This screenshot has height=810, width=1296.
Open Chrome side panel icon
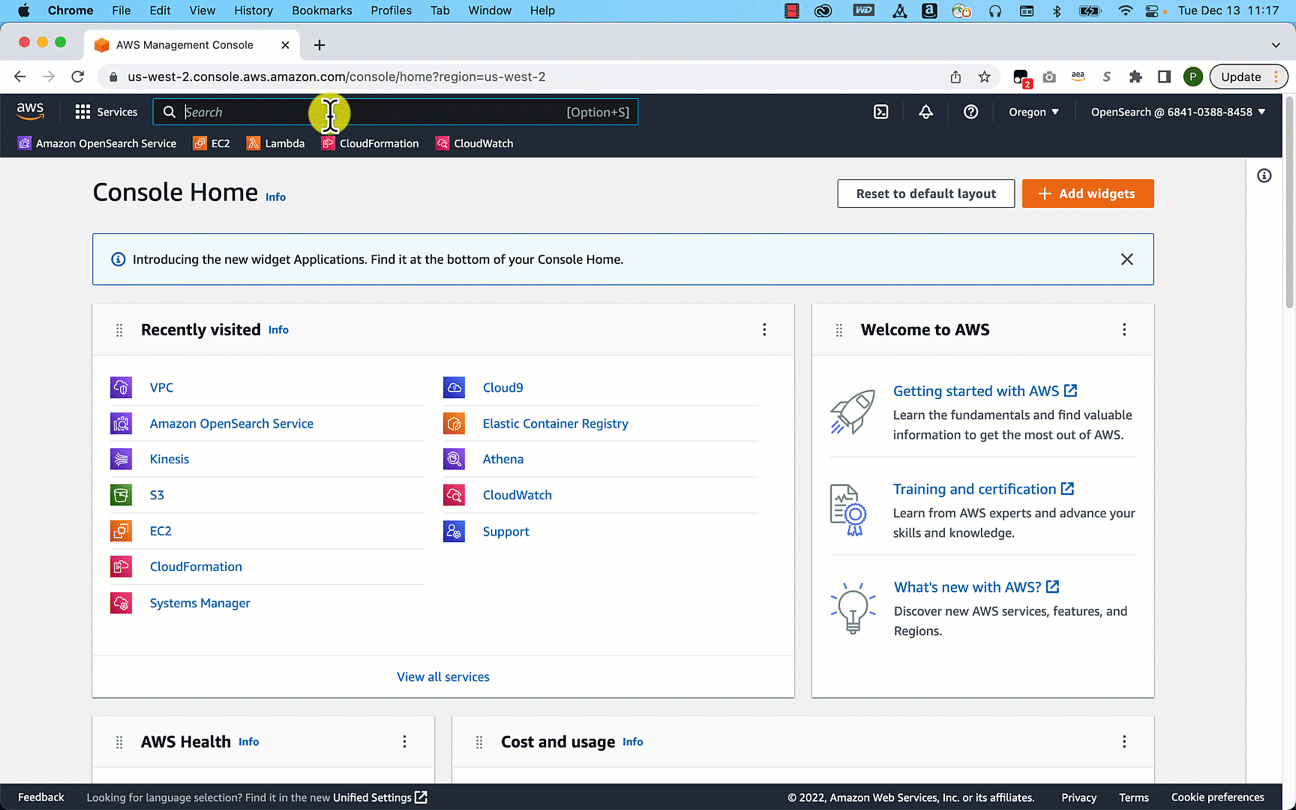click(1164, 77)
